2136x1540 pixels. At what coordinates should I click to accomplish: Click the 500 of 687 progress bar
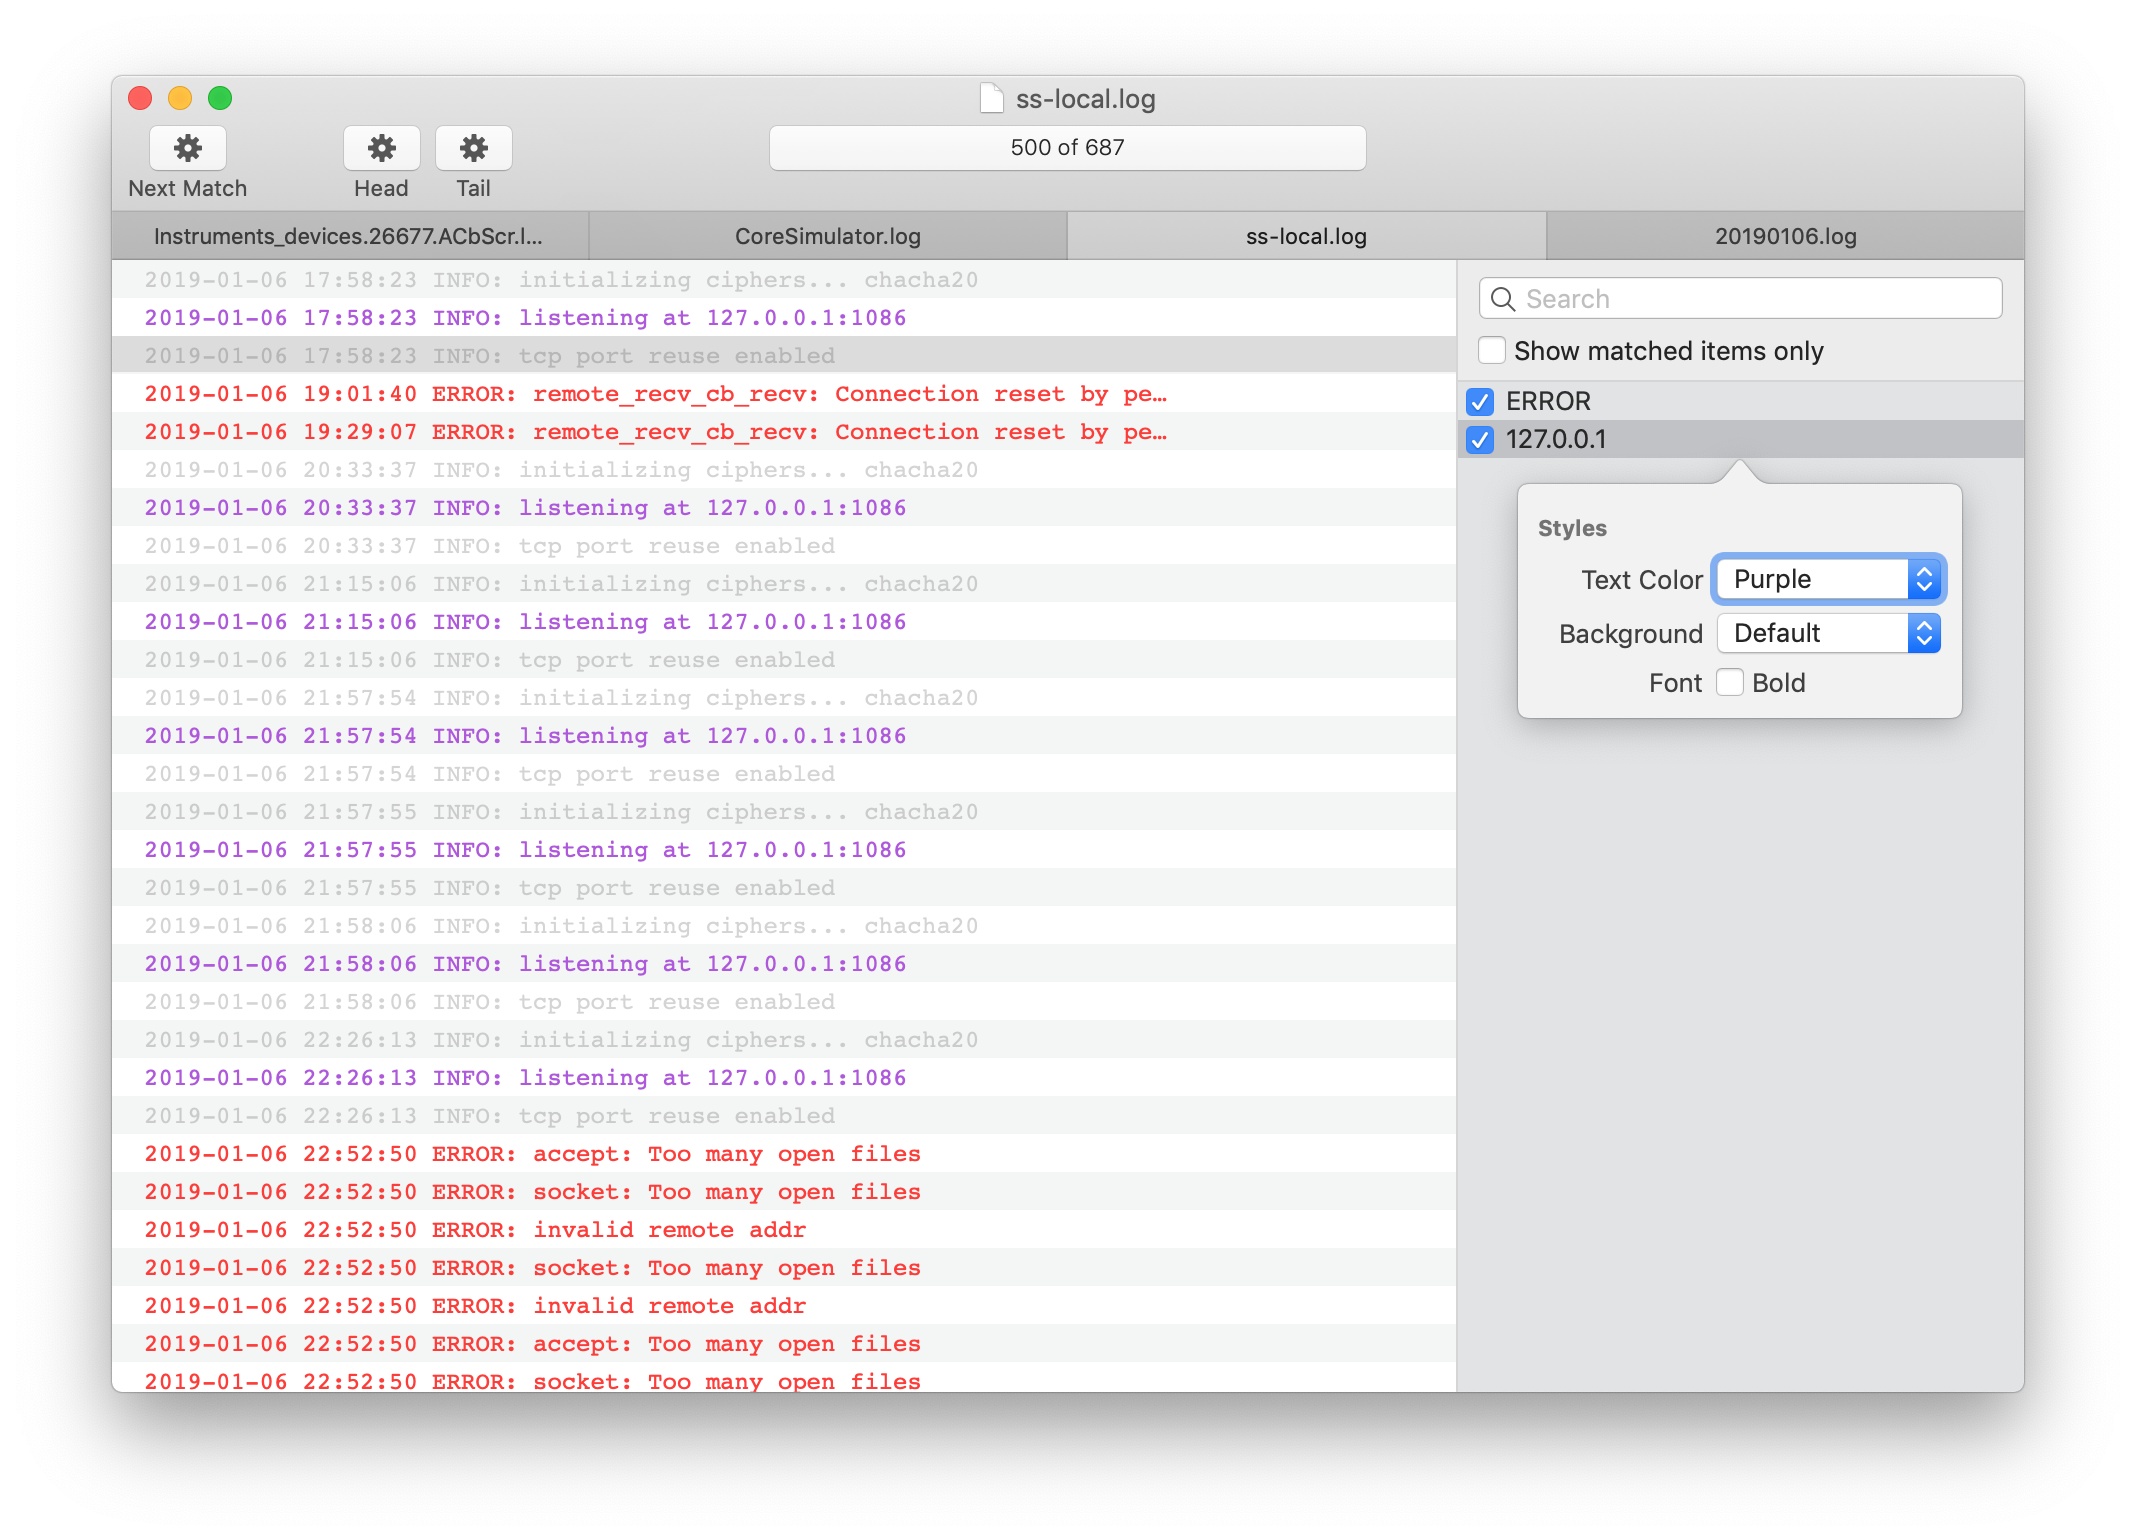tap(1067, 148)
